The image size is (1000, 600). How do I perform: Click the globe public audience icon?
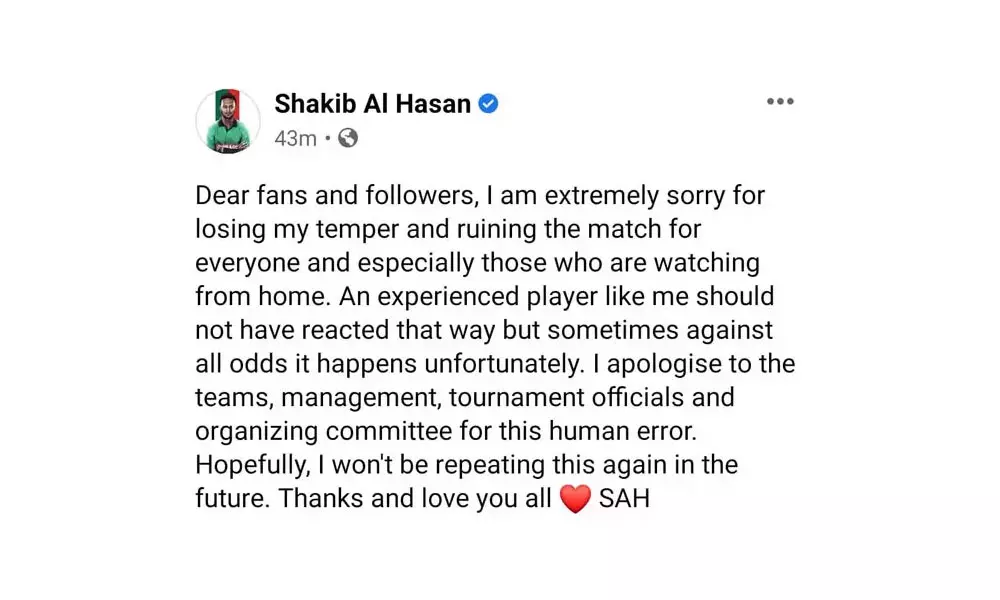click(x=347, y=138)
